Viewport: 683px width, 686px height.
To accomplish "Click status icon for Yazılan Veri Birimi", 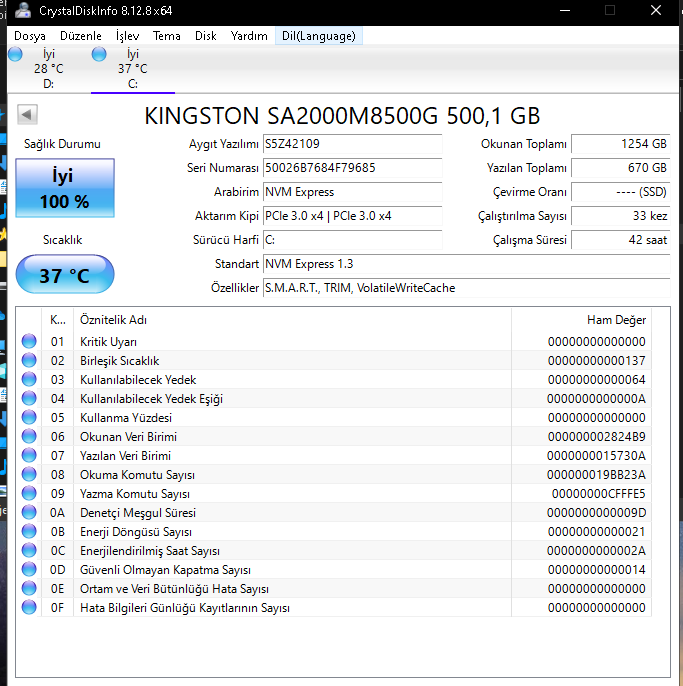I will coord(29,455).
